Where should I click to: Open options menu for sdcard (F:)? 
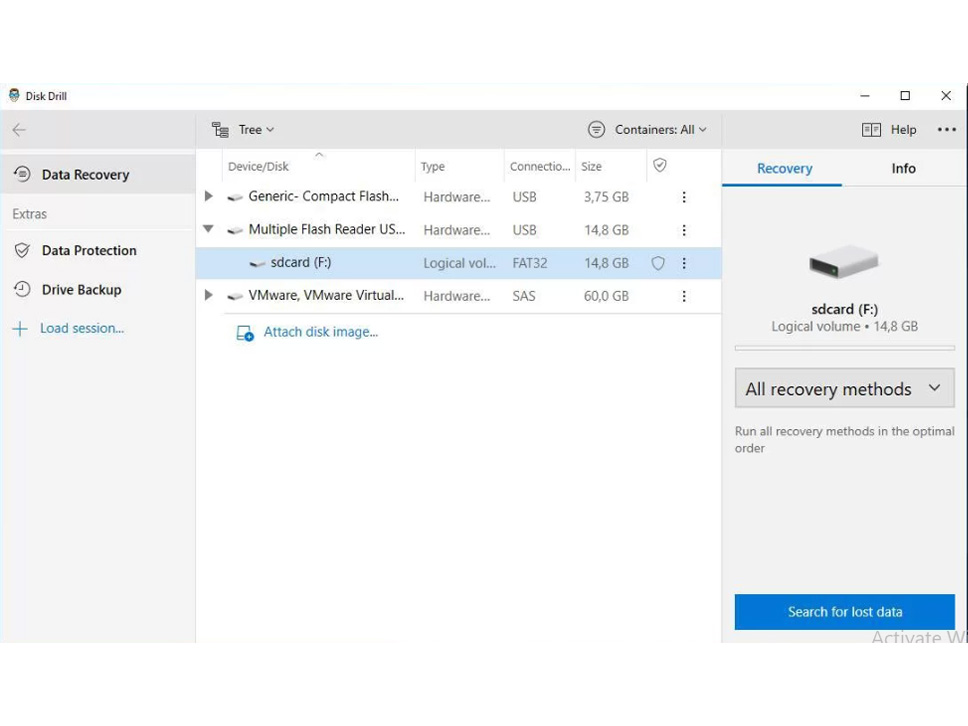coord(684,263)
